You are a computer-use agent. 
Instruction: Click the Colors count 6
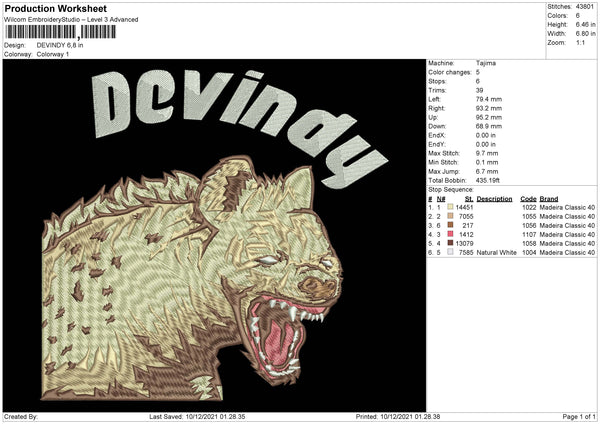pos(577,16)
